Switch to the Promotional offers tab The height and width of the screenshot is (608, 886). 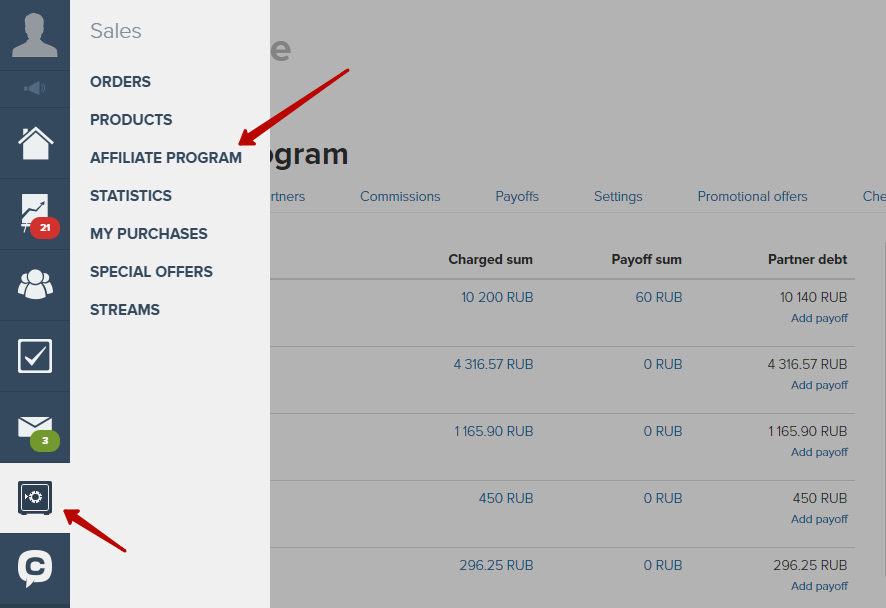pos(752,196)
